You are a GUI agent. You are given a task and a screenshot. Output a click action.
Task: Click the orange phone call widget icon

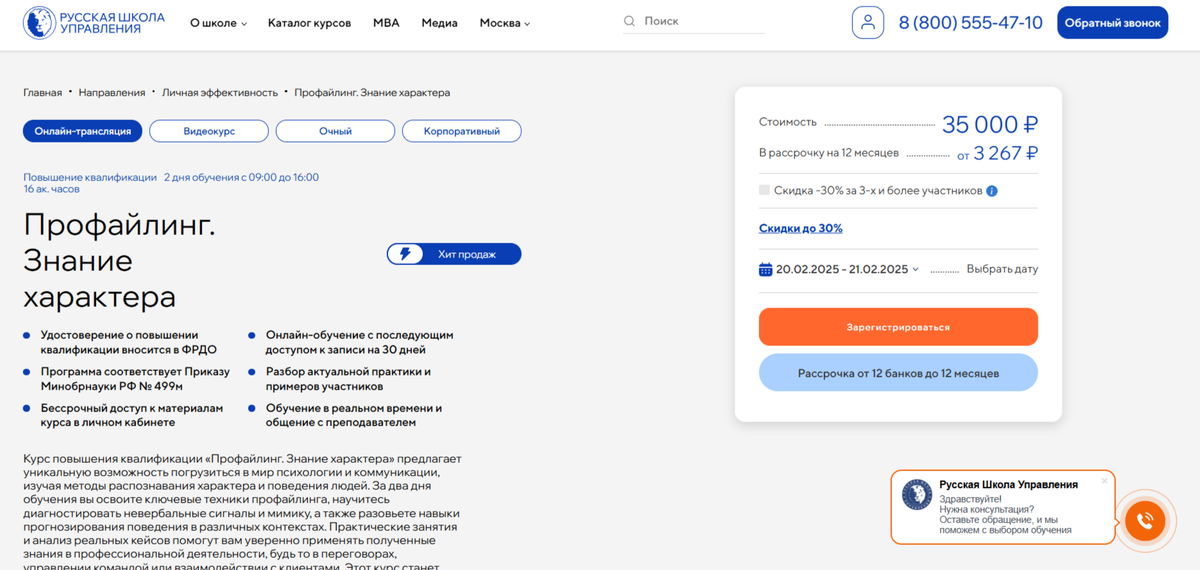[x=1145, y=520]
